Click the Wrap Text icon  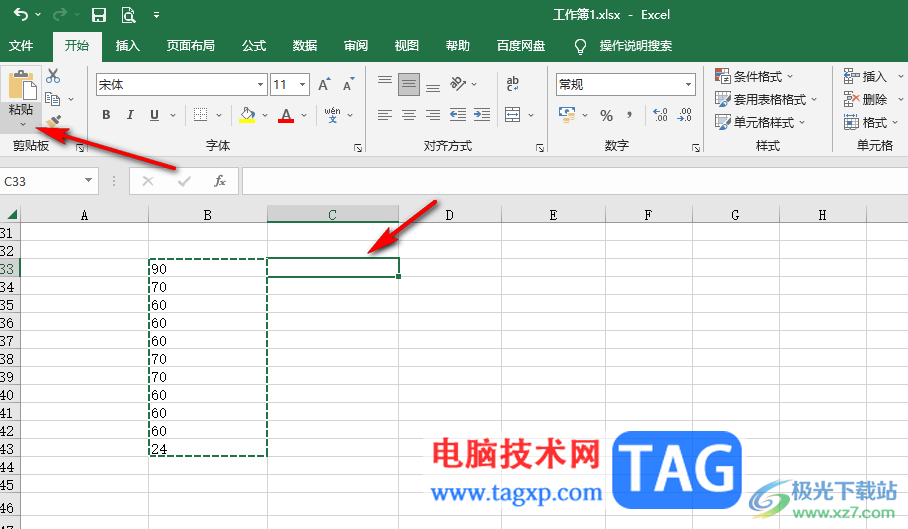tap(512, 84)
